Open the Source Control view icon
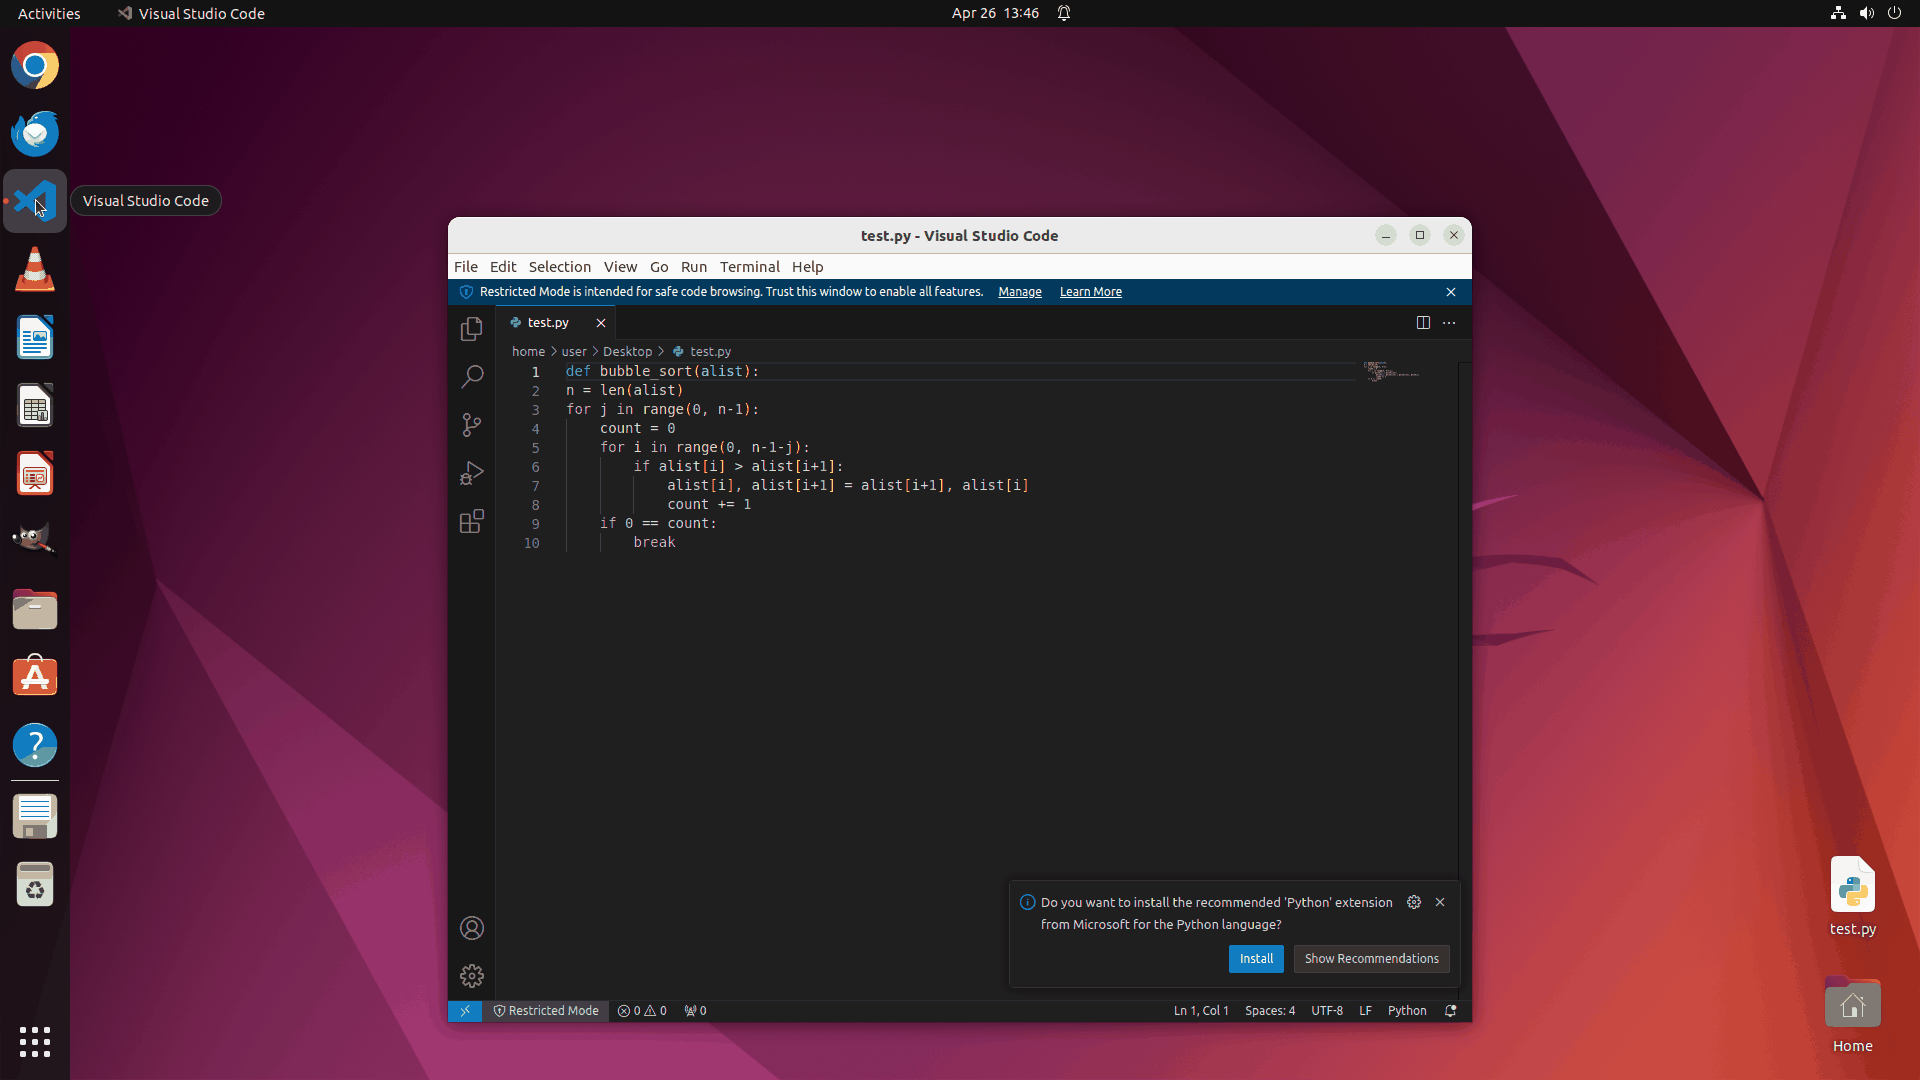The image size is (1920, 1080). [x=471, y=425]
